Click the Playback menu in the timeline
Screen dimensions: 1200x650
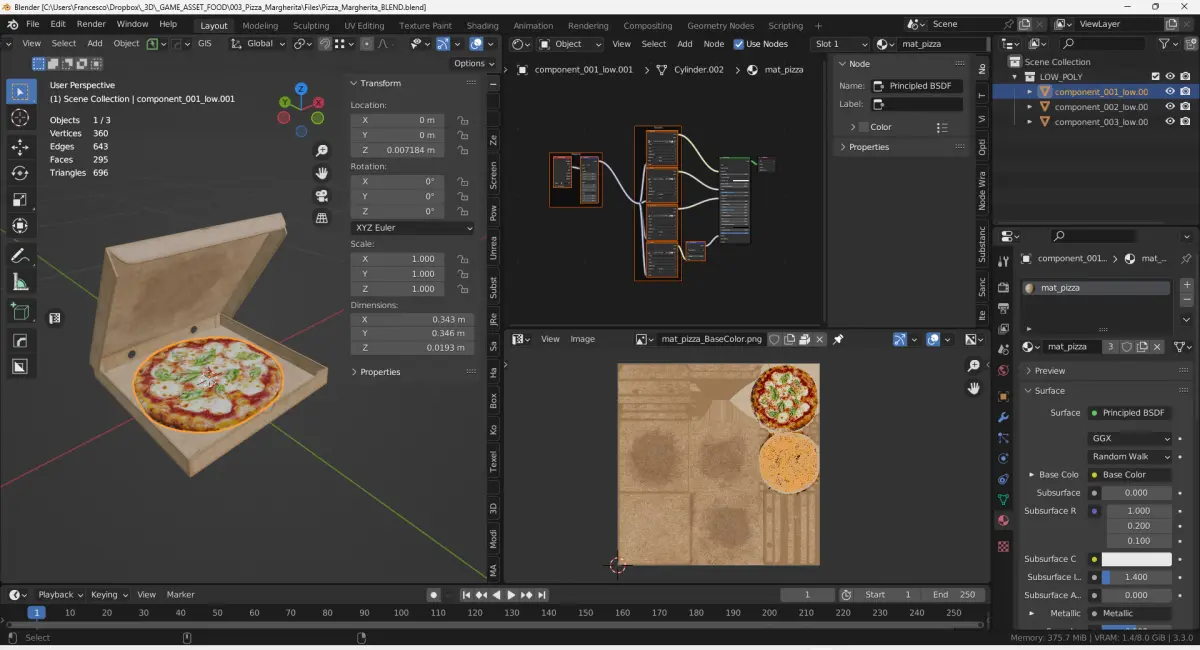(x=60, y=594)
